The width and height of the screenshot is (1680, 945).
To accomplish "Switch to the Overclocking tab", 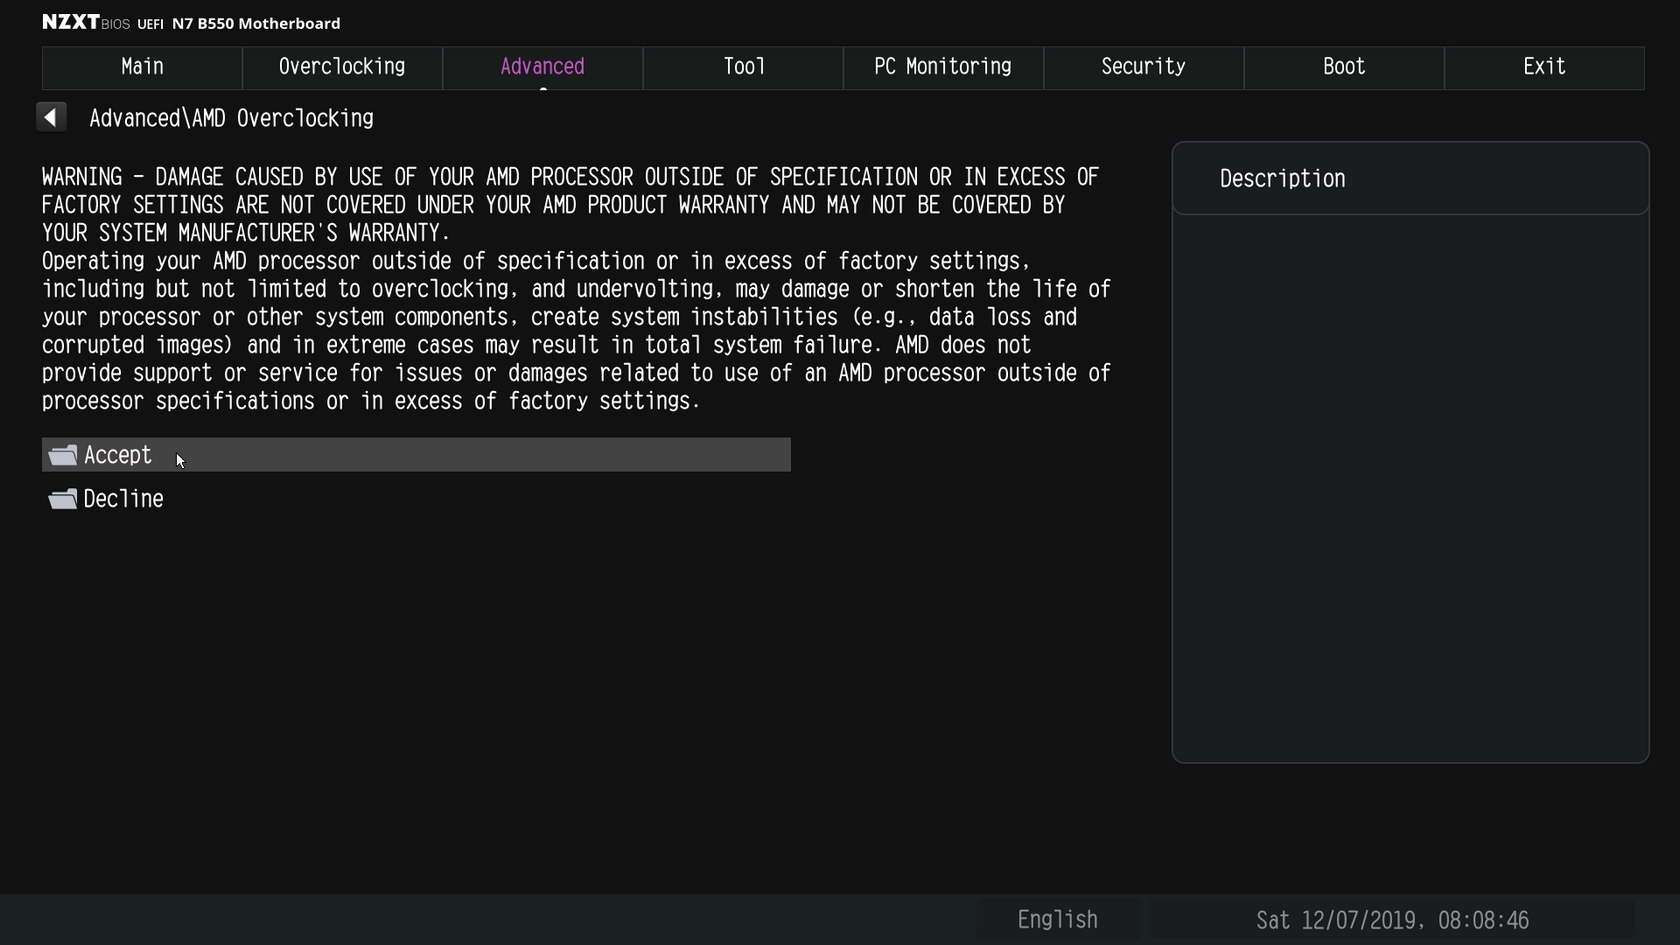I will tap(342, 67).
